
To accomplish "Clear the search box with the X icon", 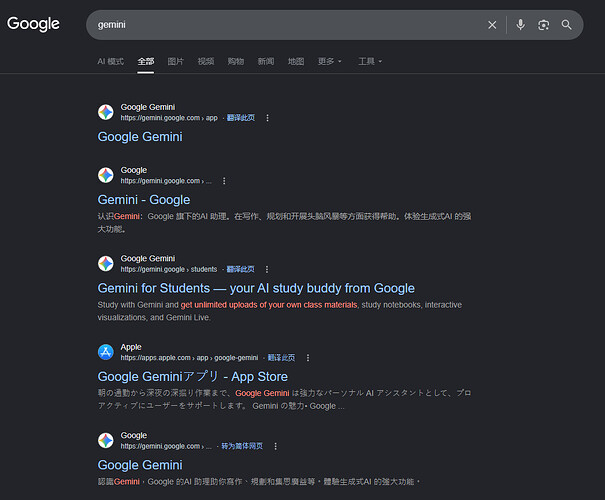I will pyautogui.click(x=492, y=25).
